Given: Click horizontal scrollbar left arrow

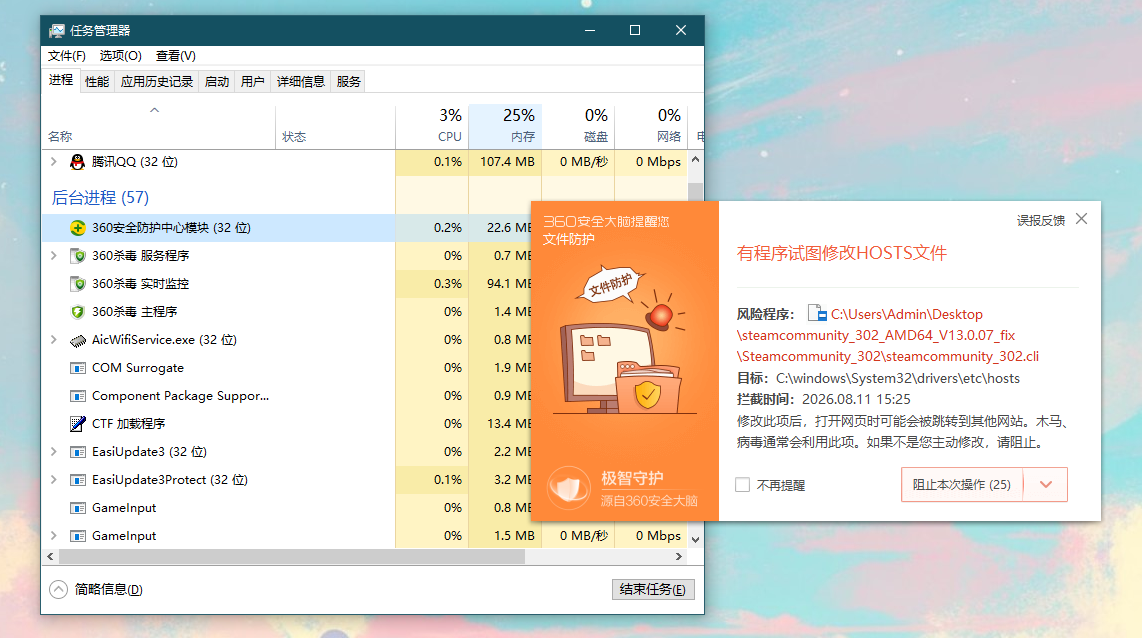Looking at the screenshot, I should 50,556.
